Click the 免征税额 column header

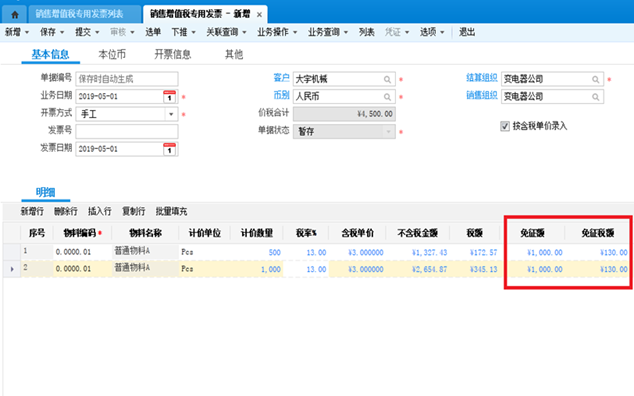(x=598, y=233)
